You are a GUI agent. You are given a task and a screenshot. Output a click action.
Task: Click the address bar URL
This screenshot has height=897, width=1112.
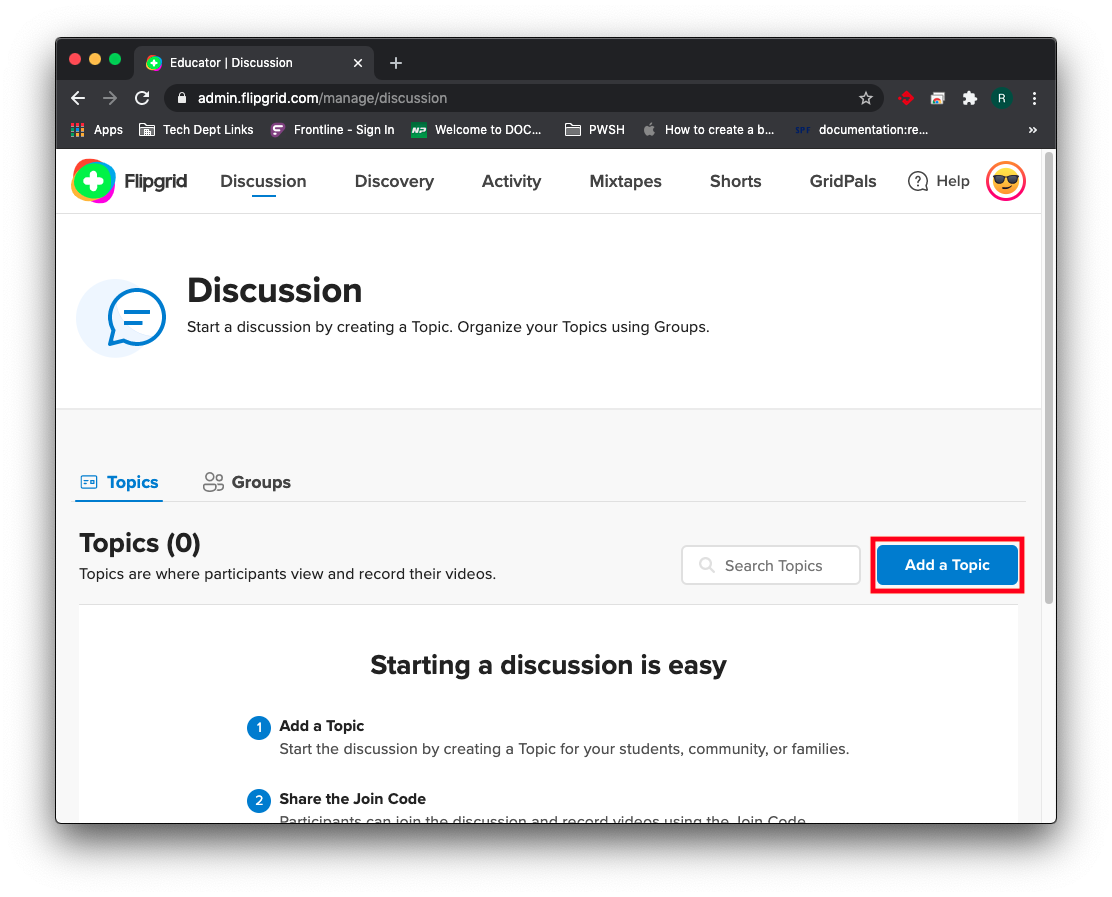pos(322,98)
